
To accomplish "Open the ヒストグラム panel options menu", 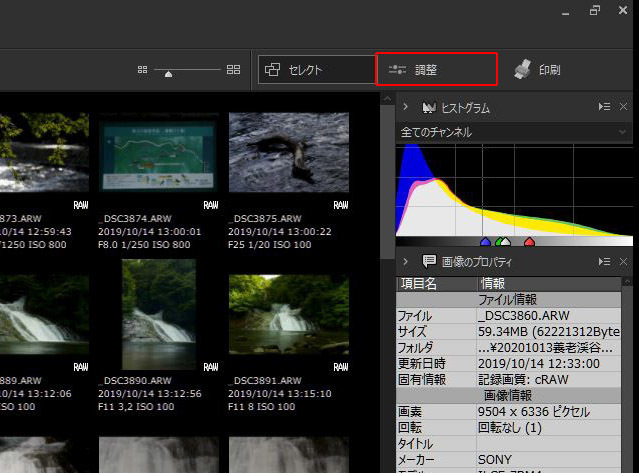I will tap(603, 107).
